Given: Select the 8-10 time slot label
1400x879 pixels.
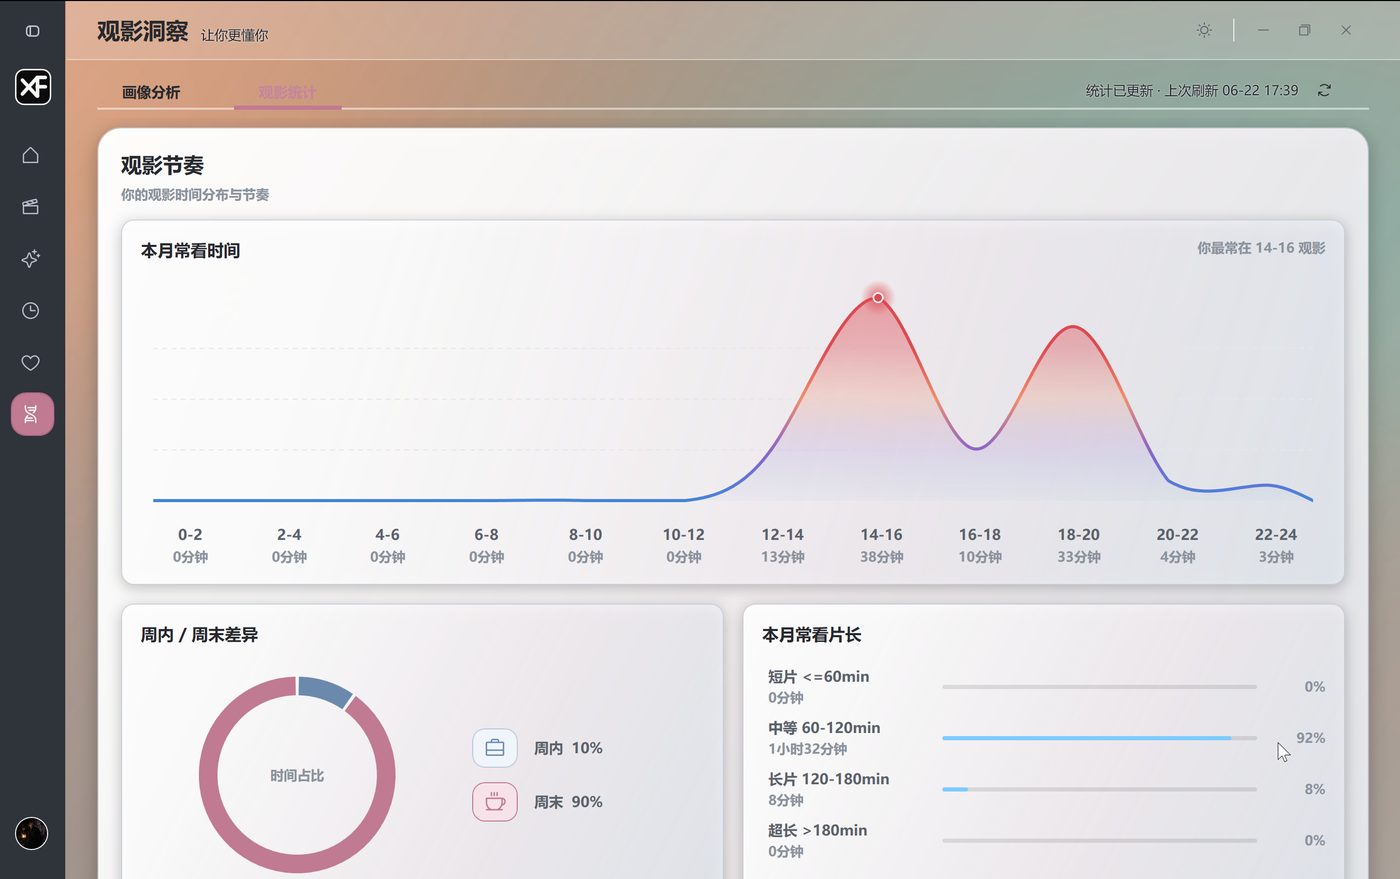Looking at the screenshot, I should coord(585,535).
